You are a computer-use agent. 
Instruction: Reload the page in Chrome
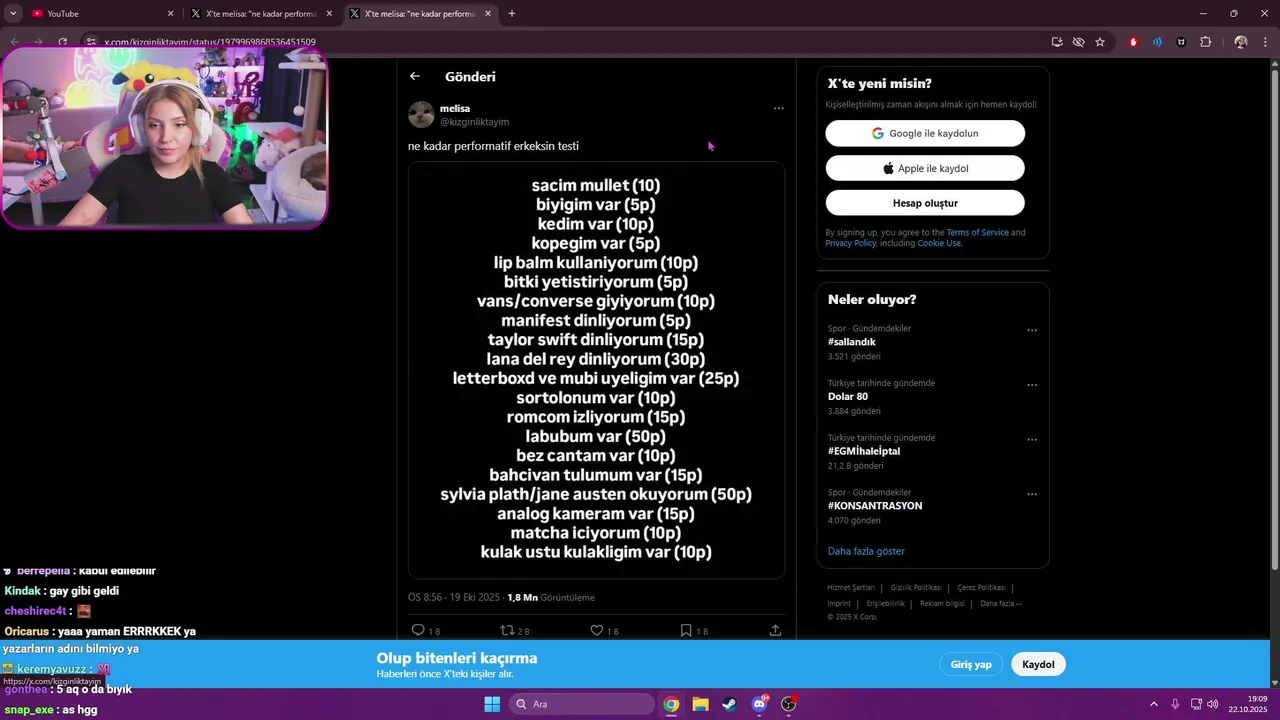pos(62,42)
